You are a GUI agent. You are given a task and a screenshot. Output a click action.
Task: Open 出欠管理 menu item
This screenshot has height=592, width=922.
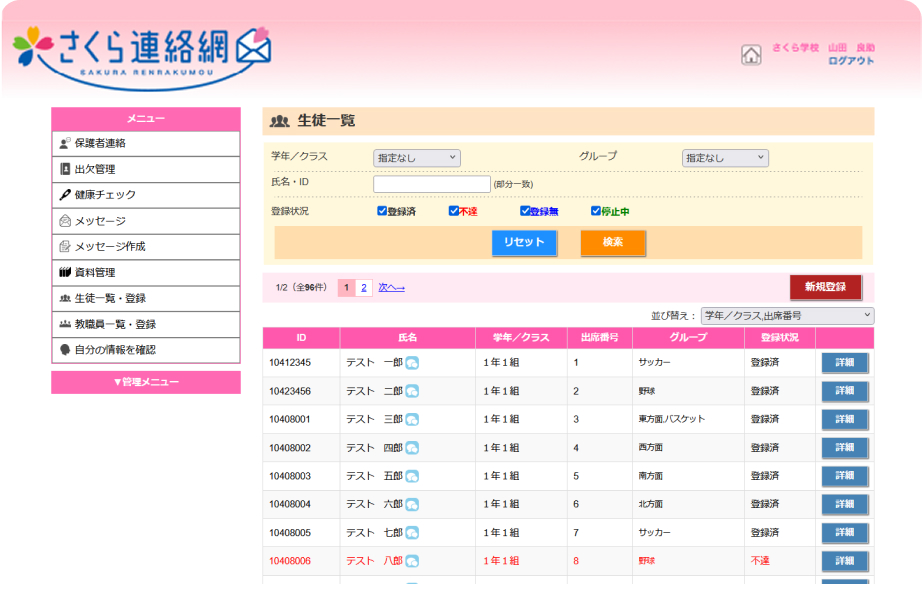click(146, 169)
